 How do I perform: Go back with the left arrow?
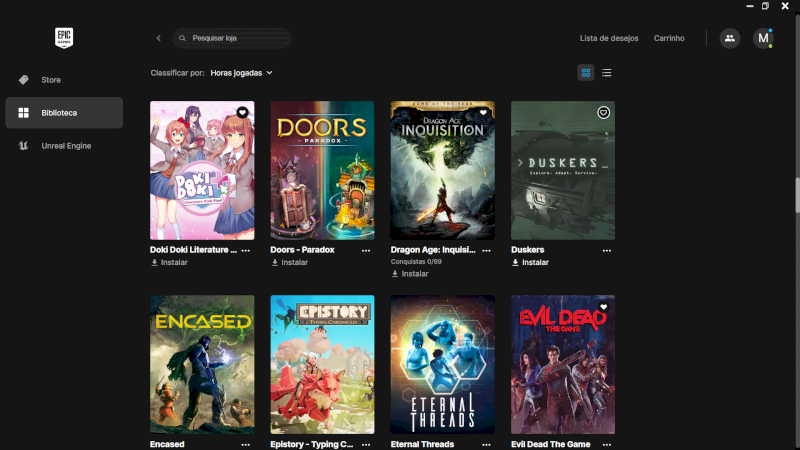click(159, 38)
